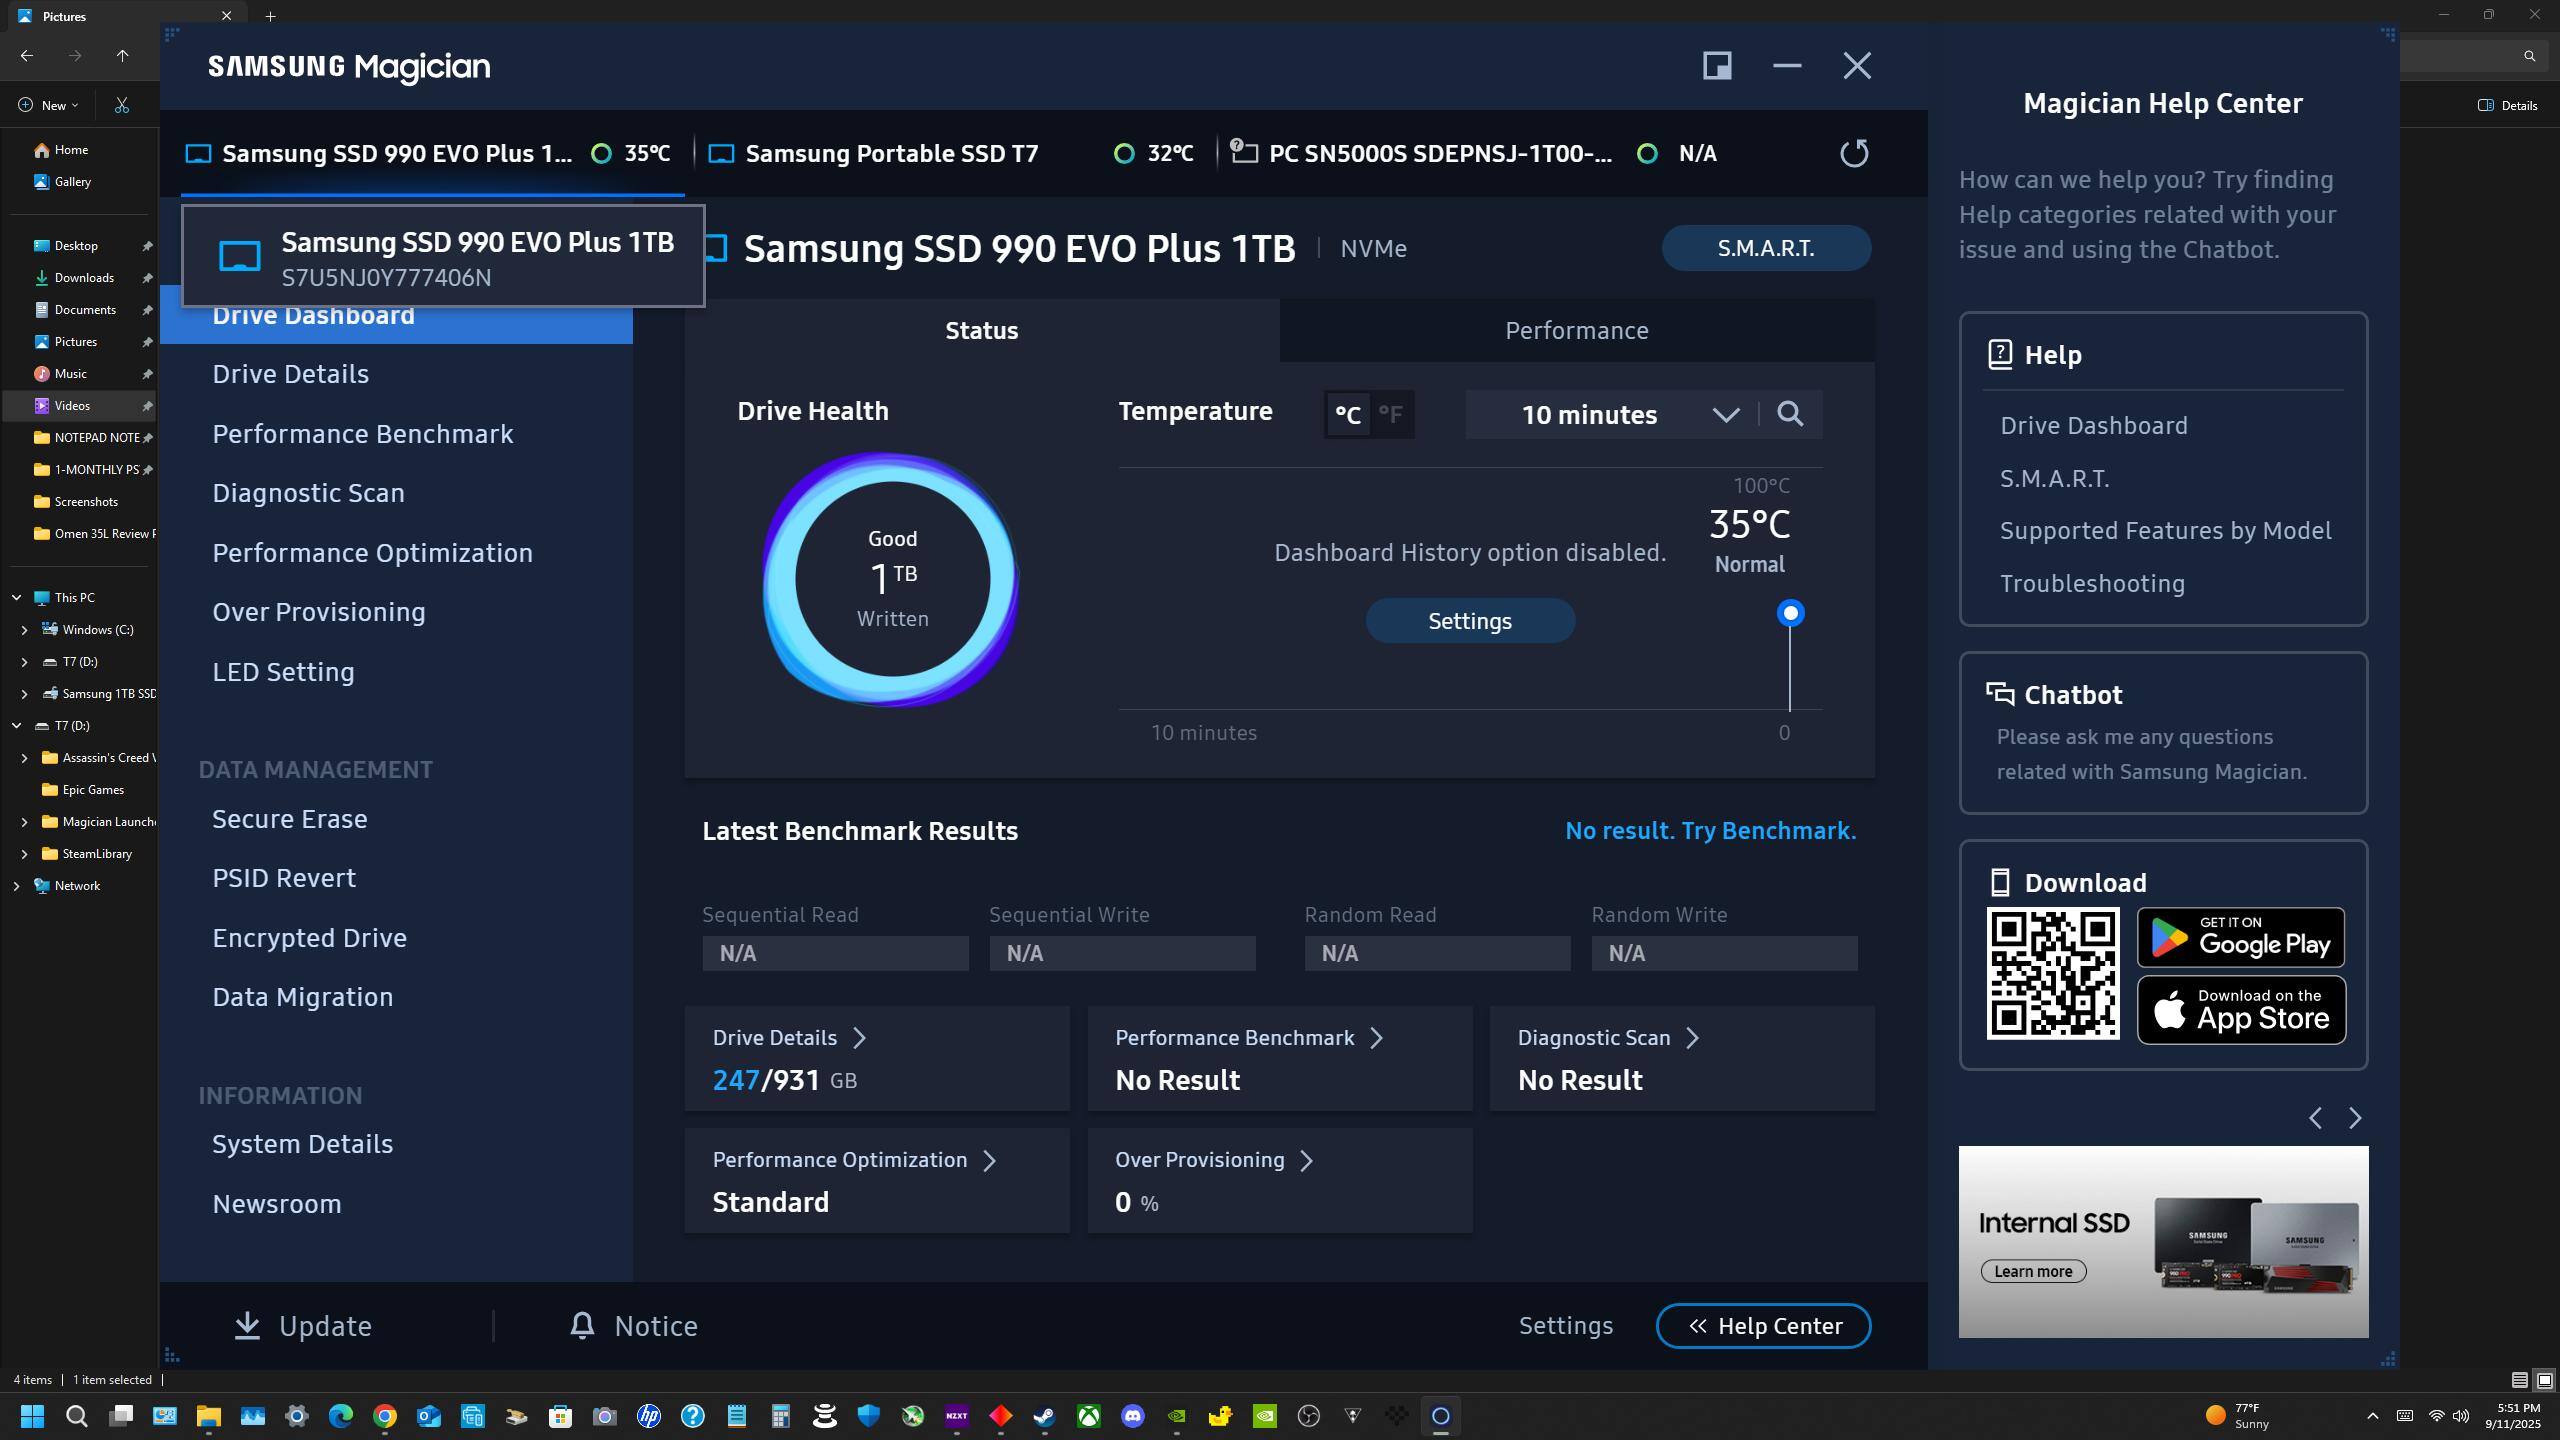Viewport: 2560px width, 1440px height.
Task: Select Samsung Portable SSD T7 drive tab
Action: (890, 153)
